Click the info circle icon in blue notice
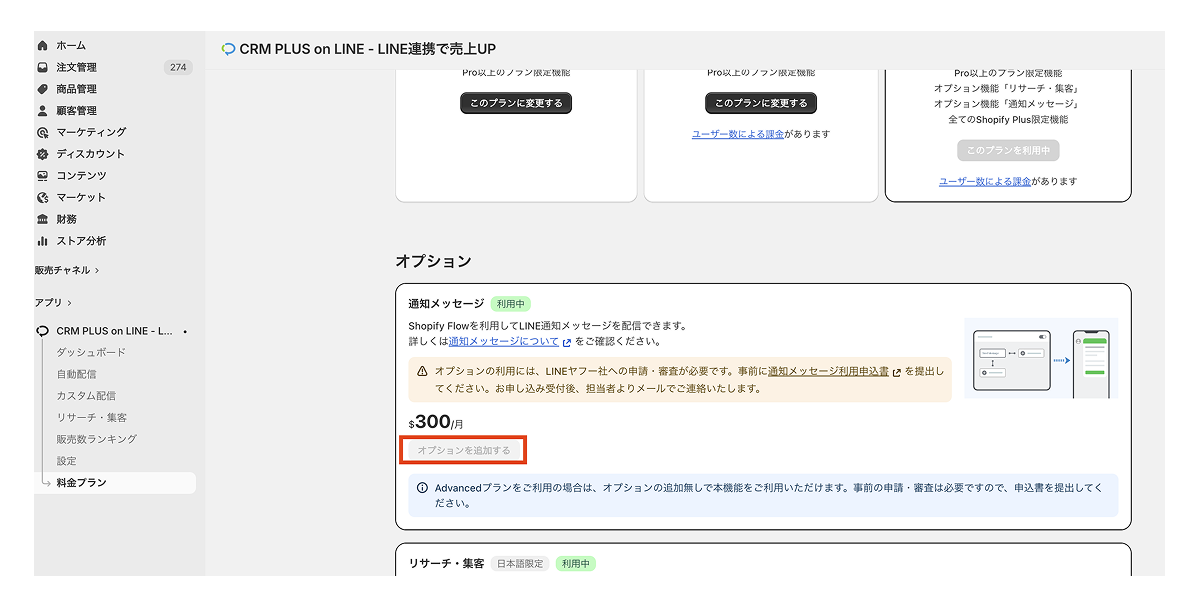Image resolution: width=1200 pixels, height=603 pixels. (422, 488)
